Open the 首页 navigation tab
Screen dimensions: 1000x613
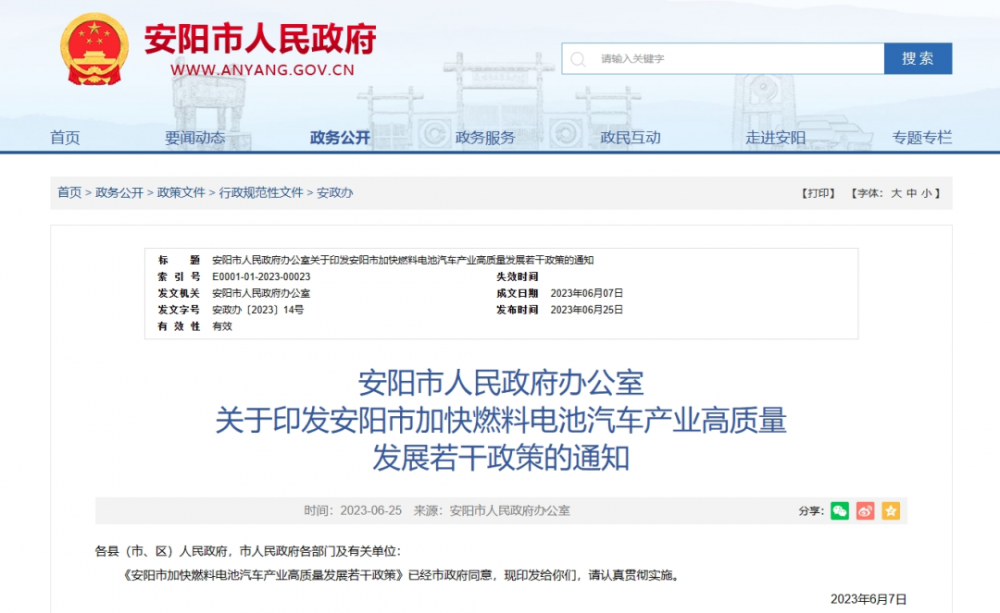tap(65, 138)
